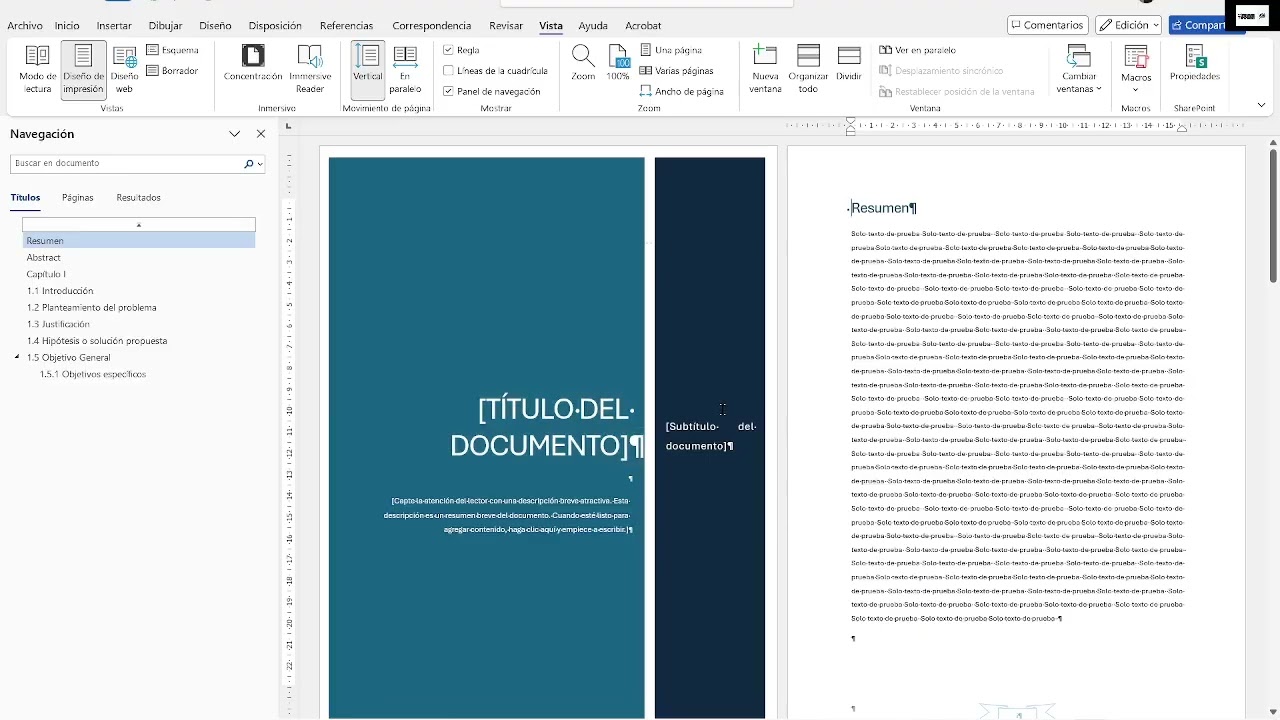Choose Varias páginas zoom
The width and height of the screenshot is (1280, 720).
point(677,71)
